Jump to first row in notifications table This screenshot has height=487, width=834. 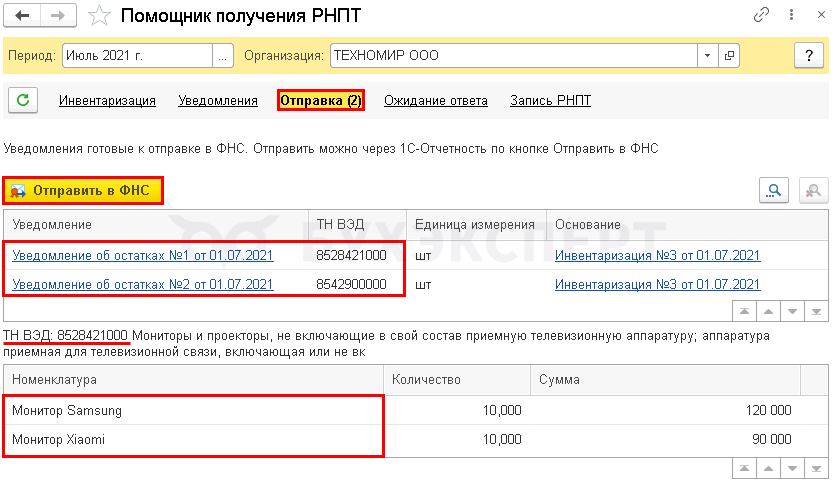pos(744,311)
